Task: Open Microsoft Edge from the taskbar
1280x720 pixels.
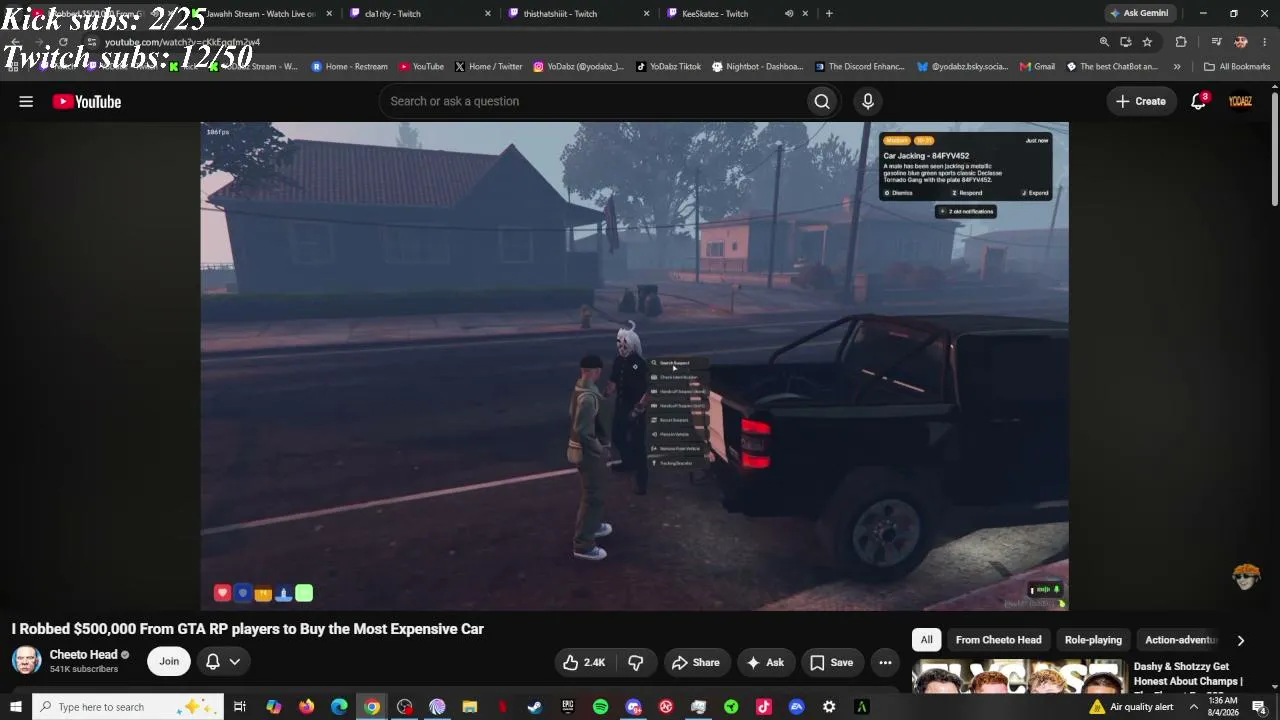Action: click(x=339, y=707)
